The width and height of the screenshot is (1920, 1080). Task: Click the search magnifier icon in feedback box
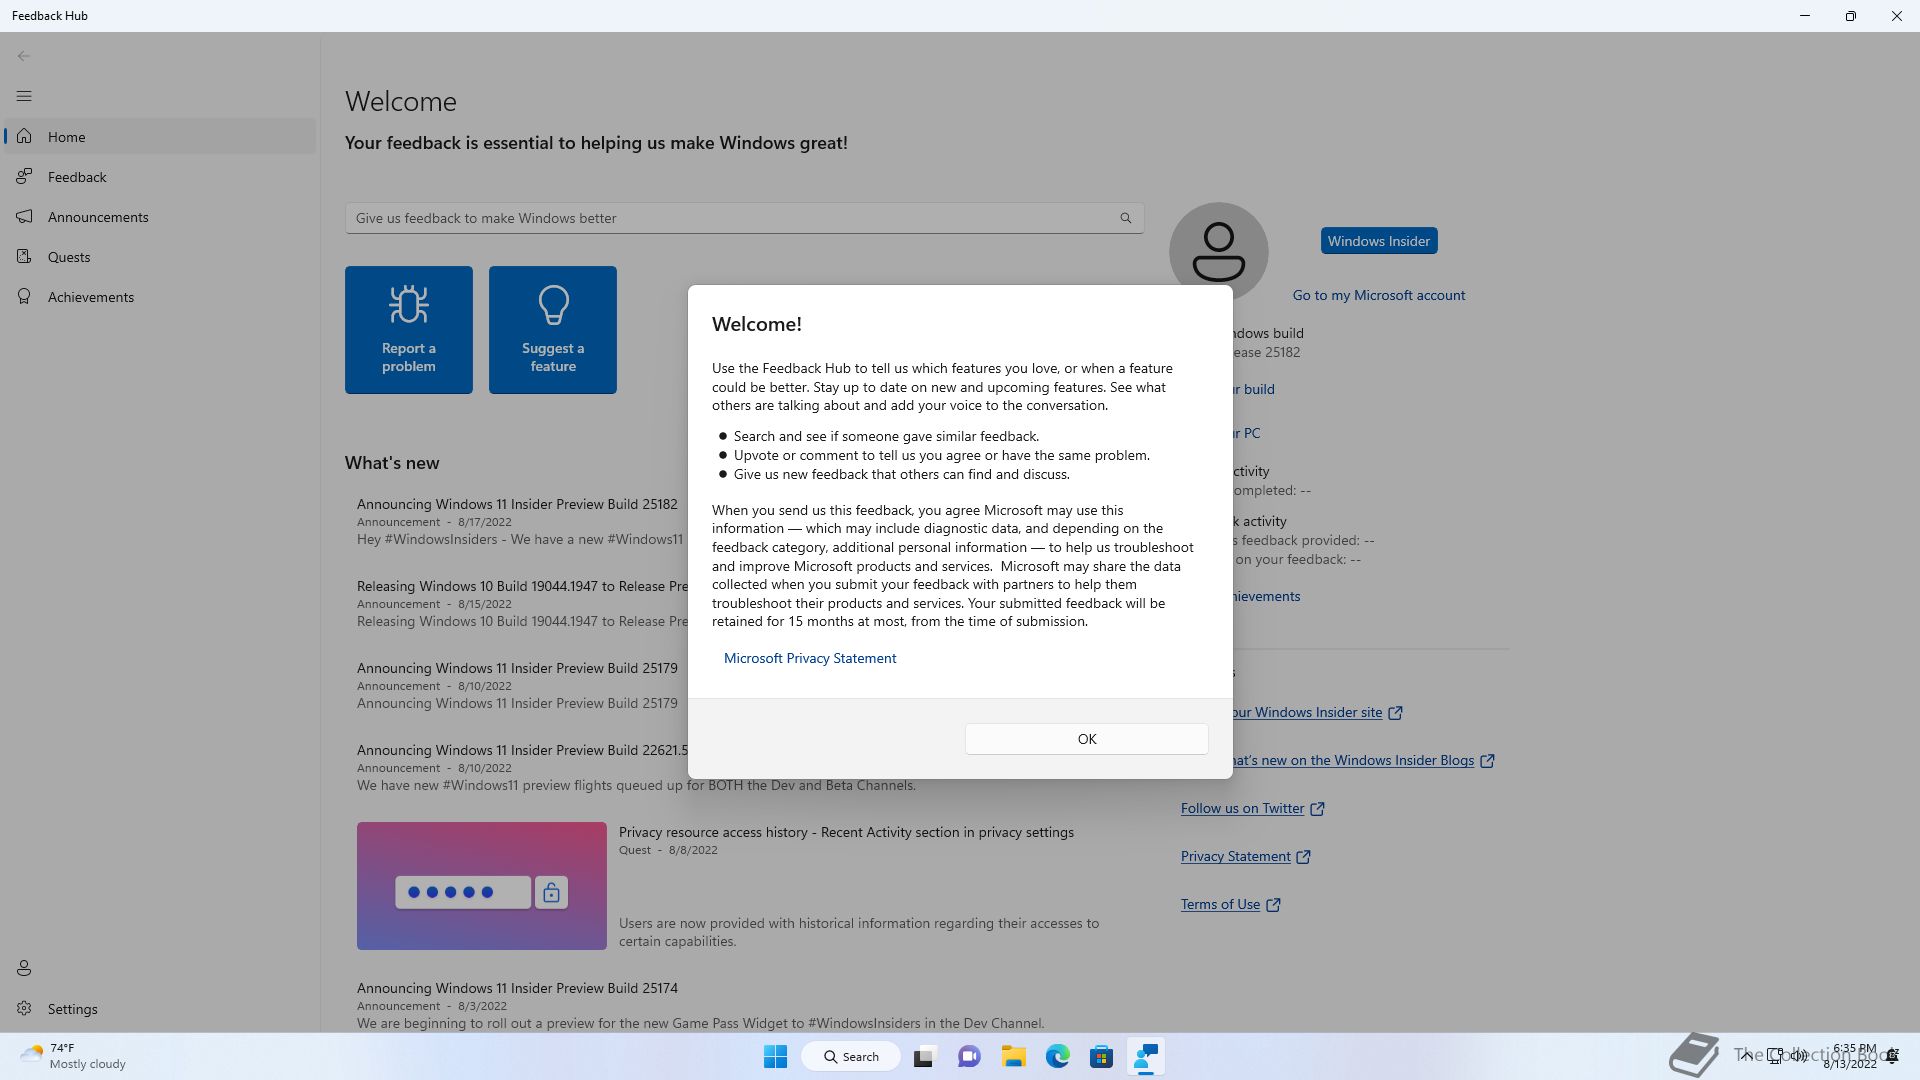click(x=1126, y=218)
